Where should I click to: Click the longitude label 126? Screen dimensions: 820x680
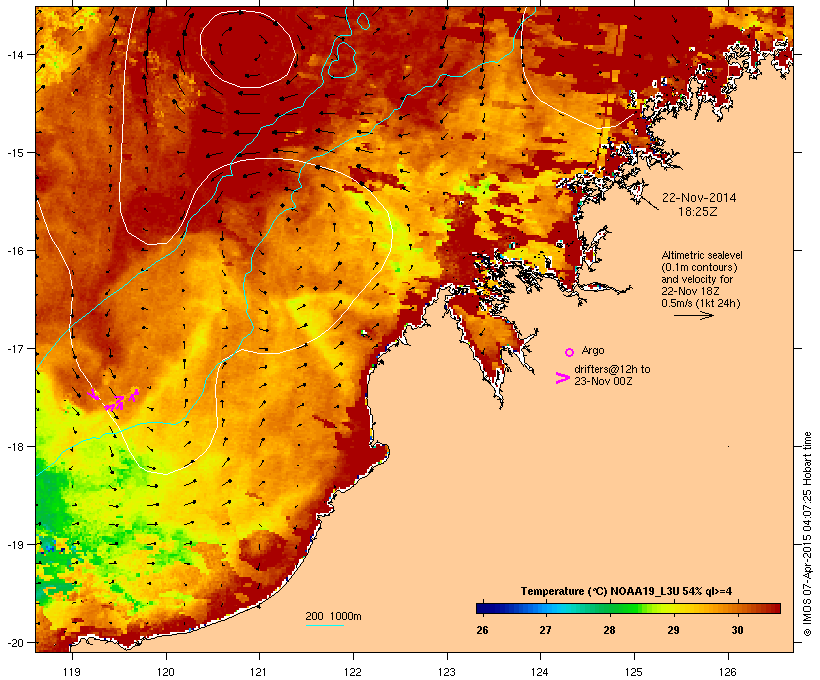click(728, 672)
